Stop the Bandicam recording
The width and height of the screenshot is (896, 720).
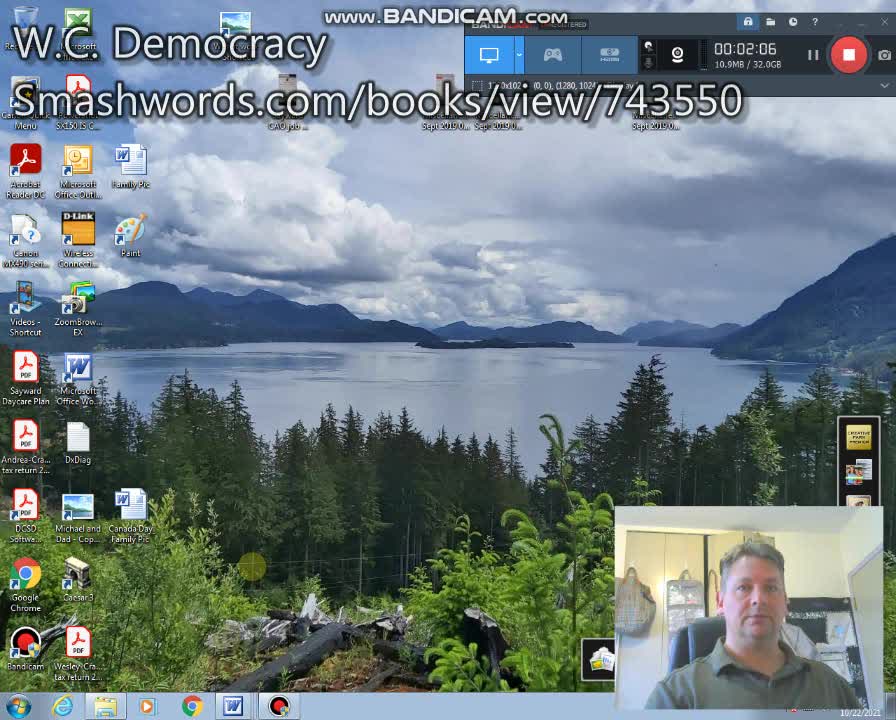849,55
